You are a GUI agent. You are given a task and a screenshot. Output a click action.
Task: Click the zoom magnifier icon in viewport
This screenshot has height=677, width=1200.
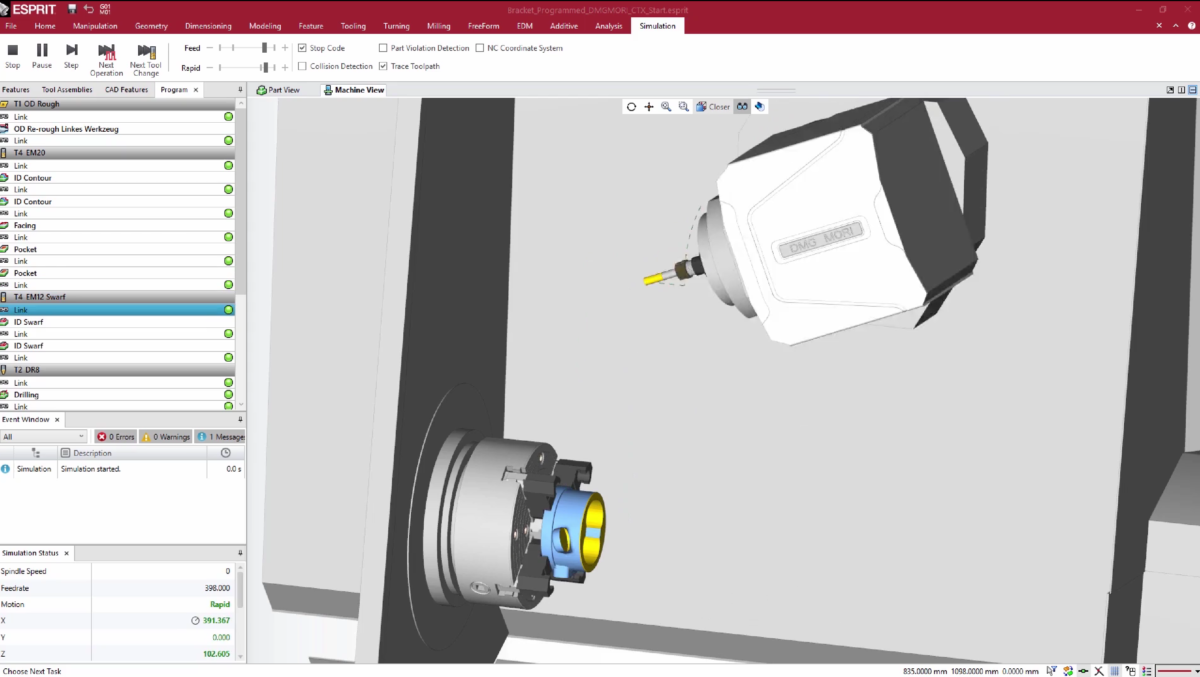[666, 106]
